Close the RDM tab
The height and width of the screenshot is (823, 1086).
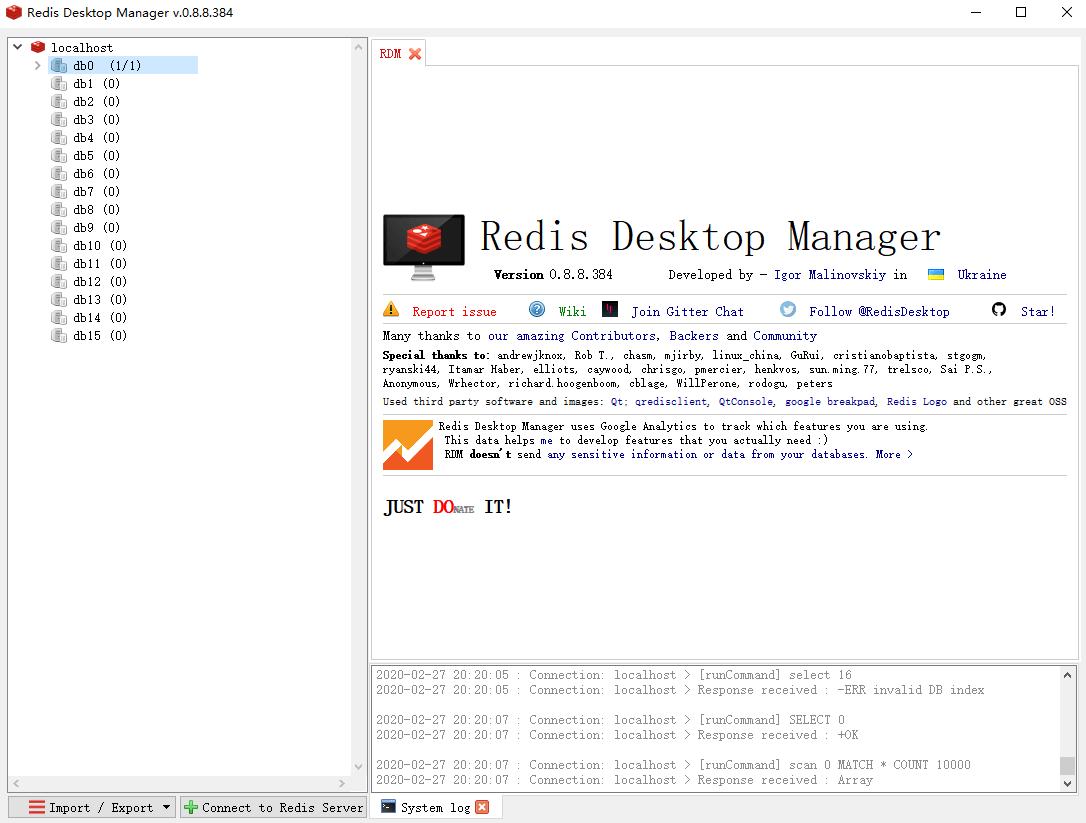click(415, 54)
